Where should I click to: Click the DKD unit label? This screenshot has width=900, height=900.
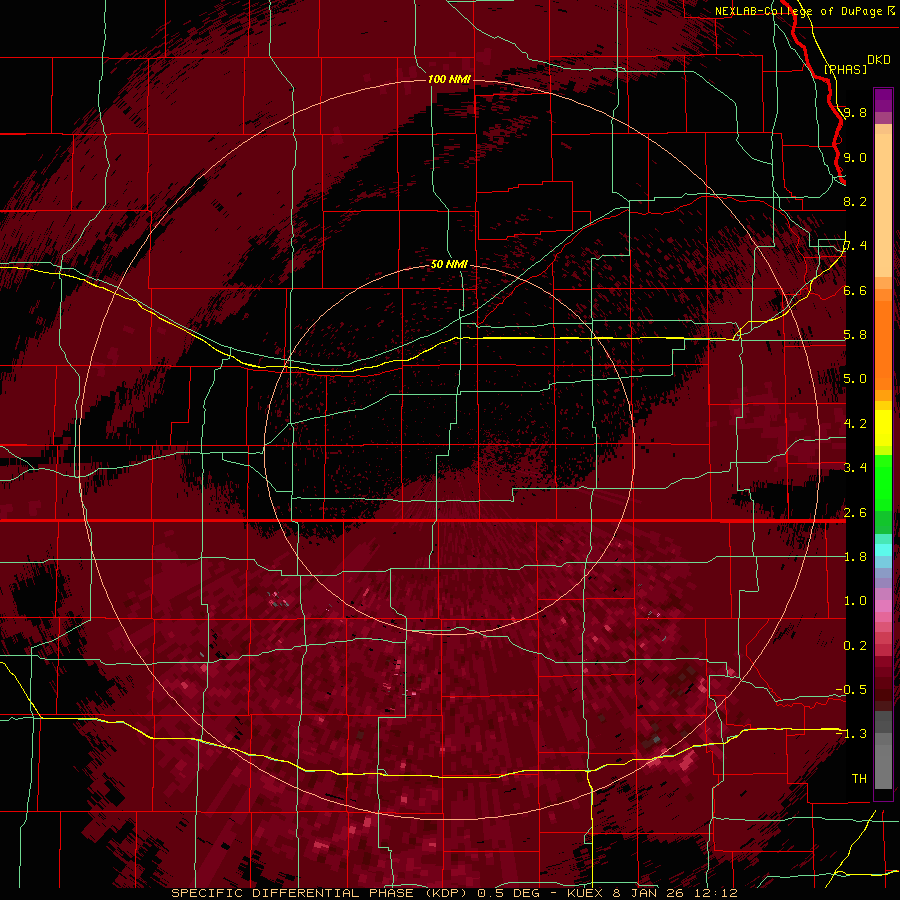pos(879,60)
